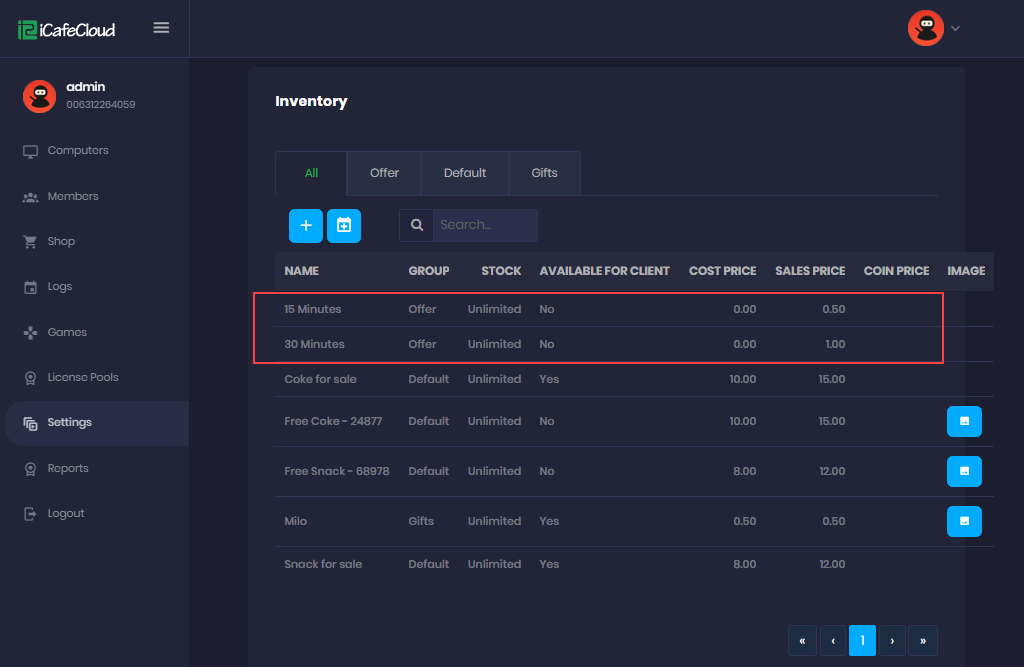
Task: Open the Reports sidebar menu
Action: [68, 468]
